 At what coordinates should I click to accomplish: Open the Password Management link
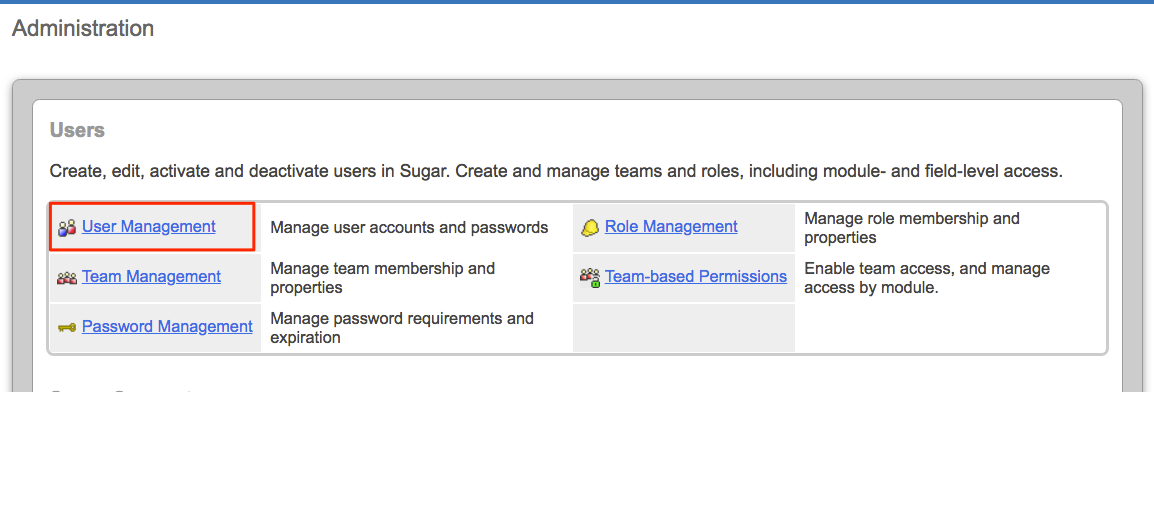pyautogui.click(x=167, y=327)
